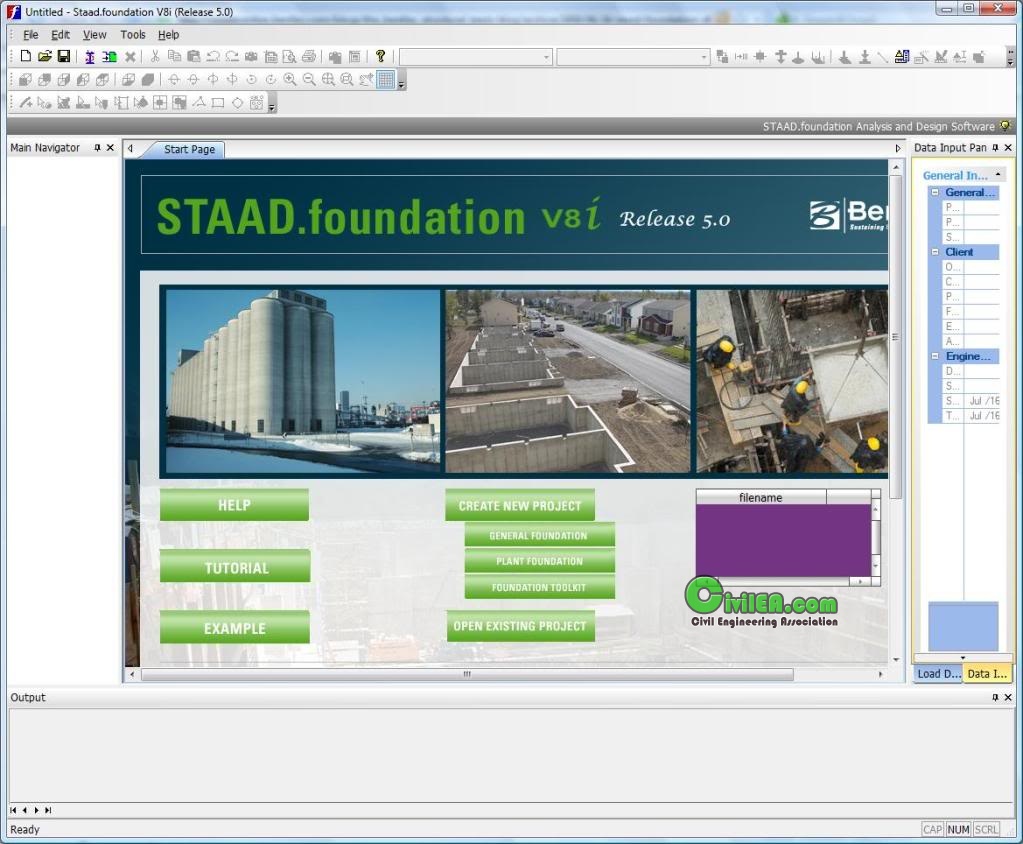The image size is (1023, 844).
Task: Click the pencil-plus add tool icon
Action: click(25, 102)
